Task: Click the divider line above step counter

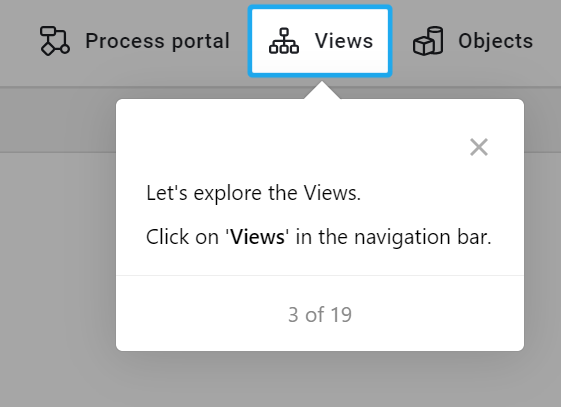Action: pos(320,275)
